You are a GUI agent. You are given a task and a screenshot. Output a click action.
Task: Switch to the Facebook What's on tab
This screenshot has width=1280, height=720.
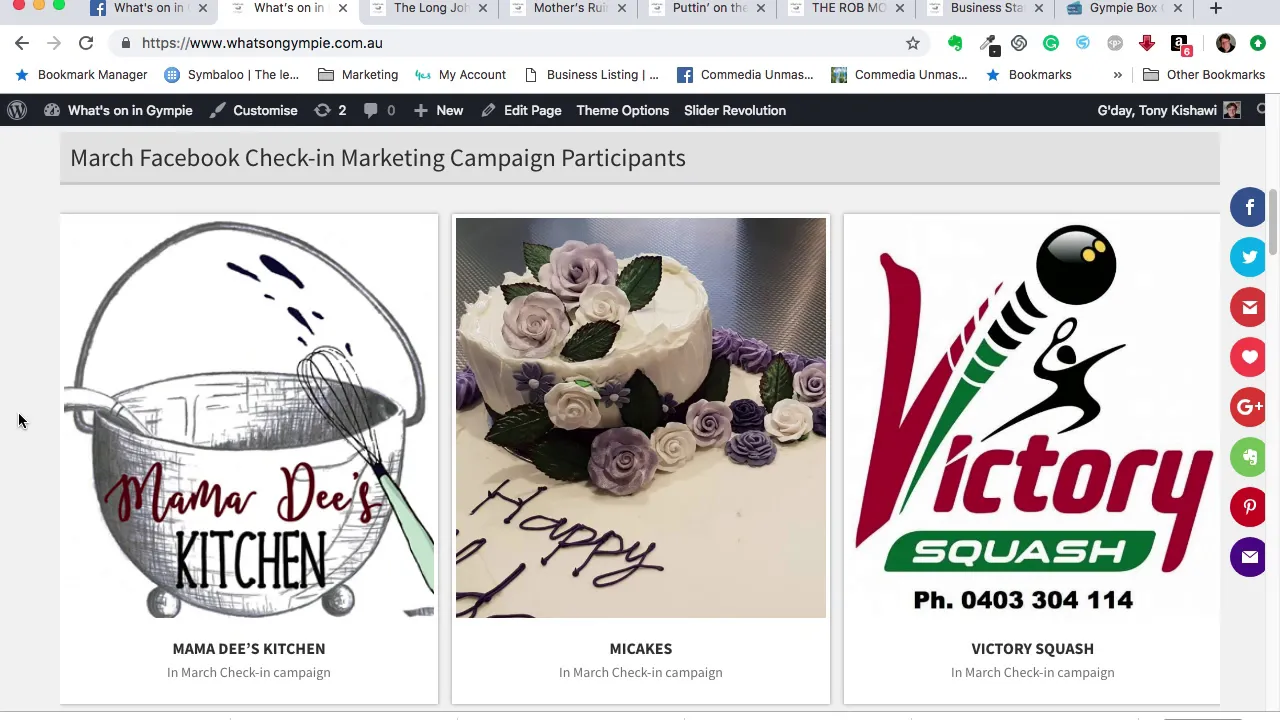[148, 8]
